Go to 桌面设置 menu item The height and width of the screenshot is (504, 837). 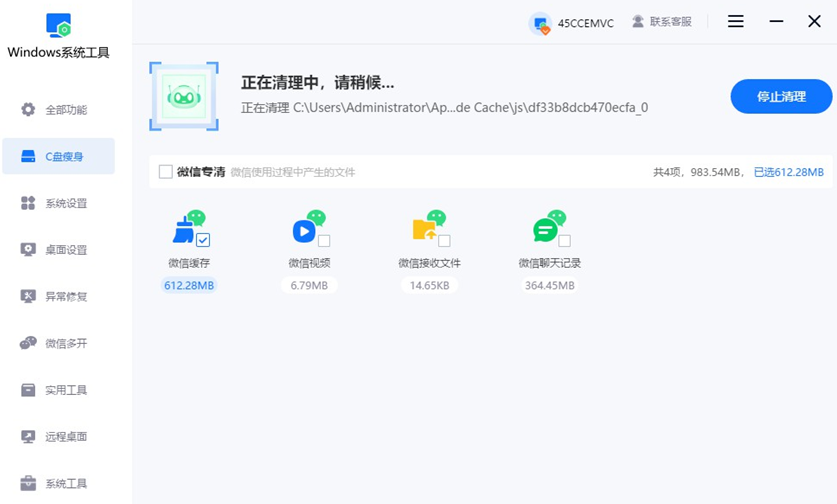[x=59, y=249]
